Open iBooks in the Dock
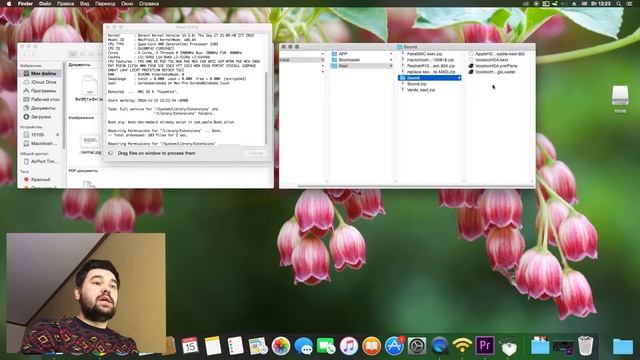This screenshot has height=360, width=640. pos(371,346)
